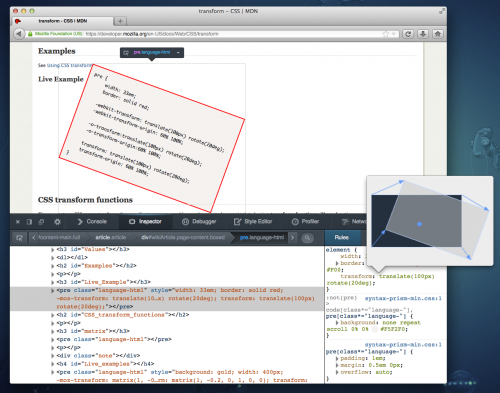Open syntax-prism-min.css:1 link beside :not(pre)
This screenshot has height=393, width=500.
click(x=403, y=298)
